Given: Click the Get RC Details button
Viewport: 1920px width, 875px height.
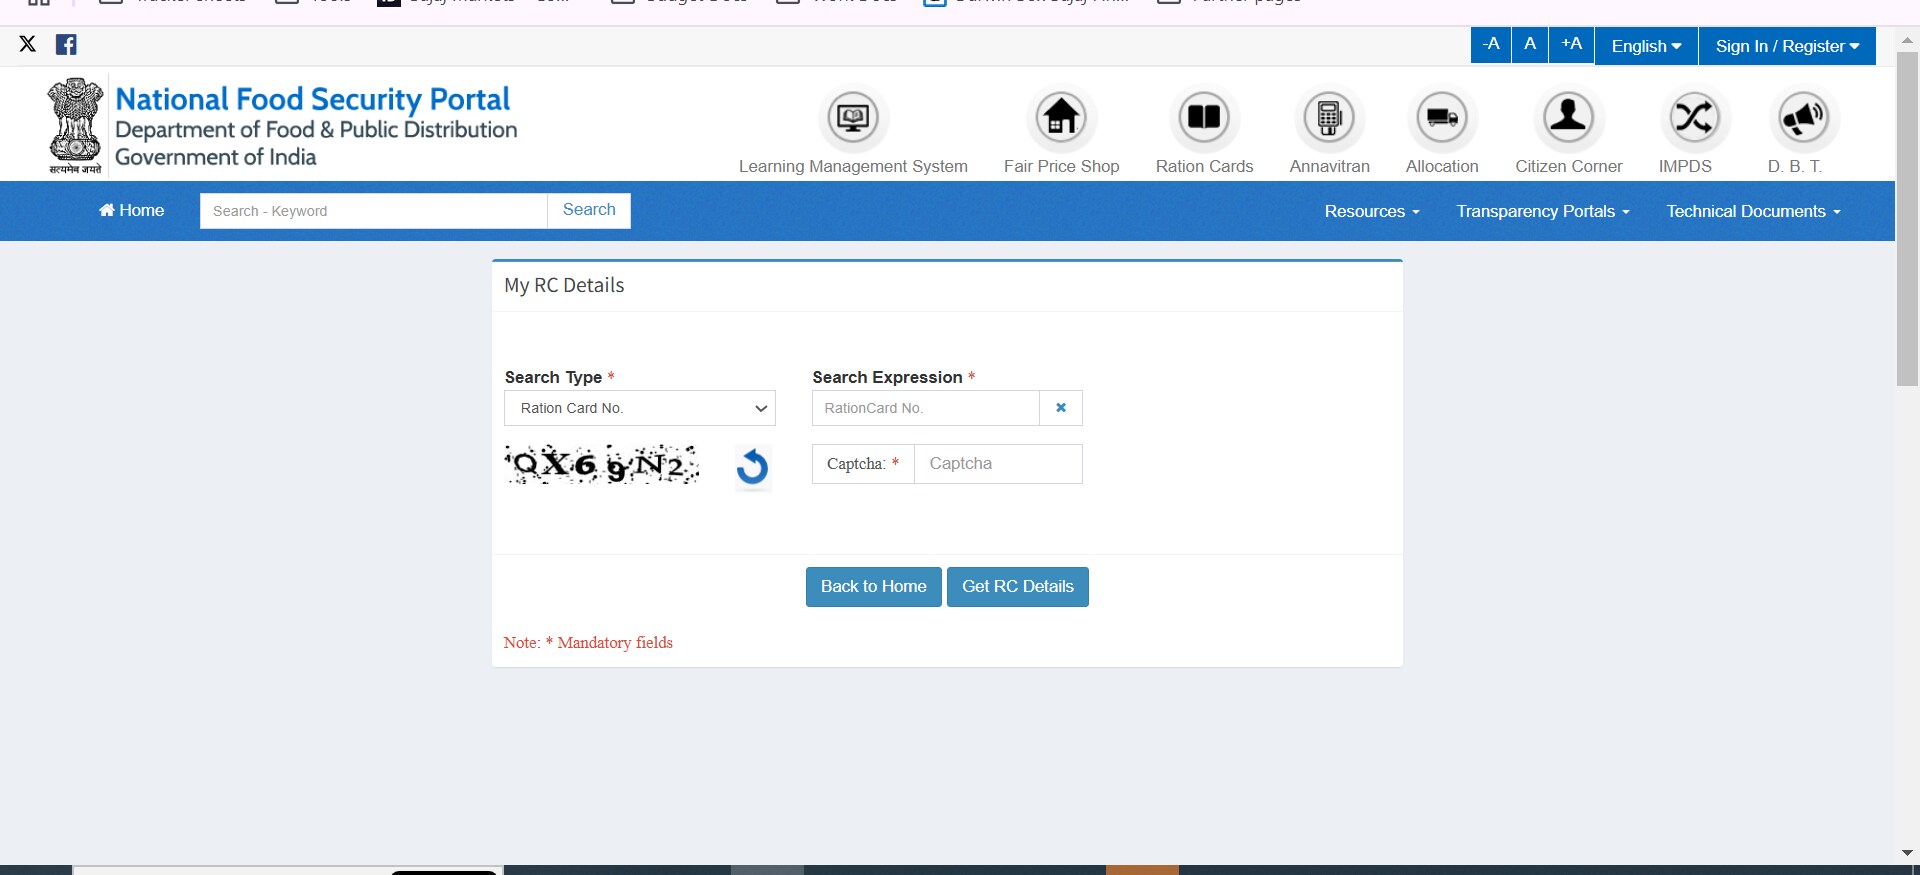Looking at the screenshot, I should tap(1017, 587).
